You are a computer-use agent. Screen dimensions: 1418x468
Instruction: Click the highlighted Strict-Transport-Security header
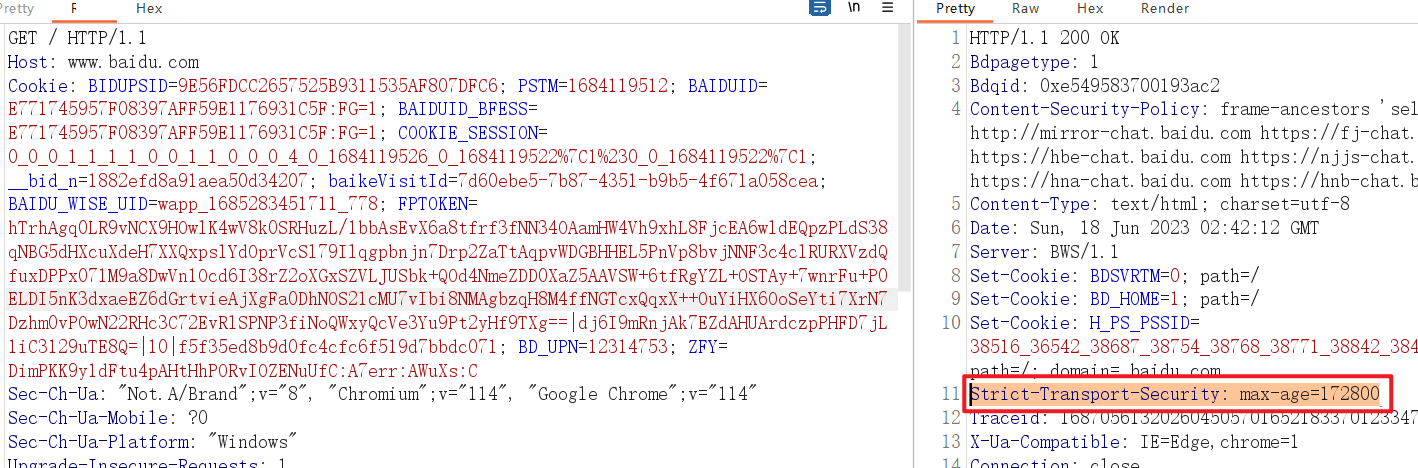point(1175,394)
